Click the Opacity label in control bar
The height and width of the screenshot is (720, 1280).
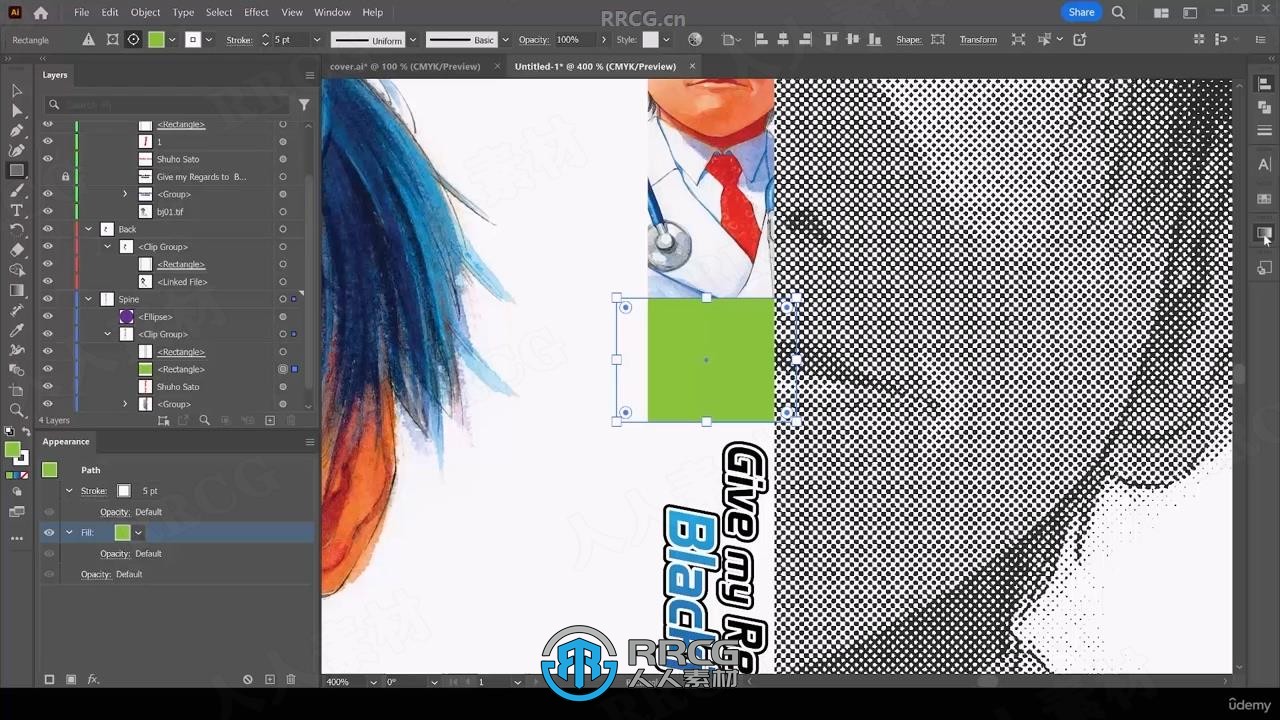[x=533, y=40]
